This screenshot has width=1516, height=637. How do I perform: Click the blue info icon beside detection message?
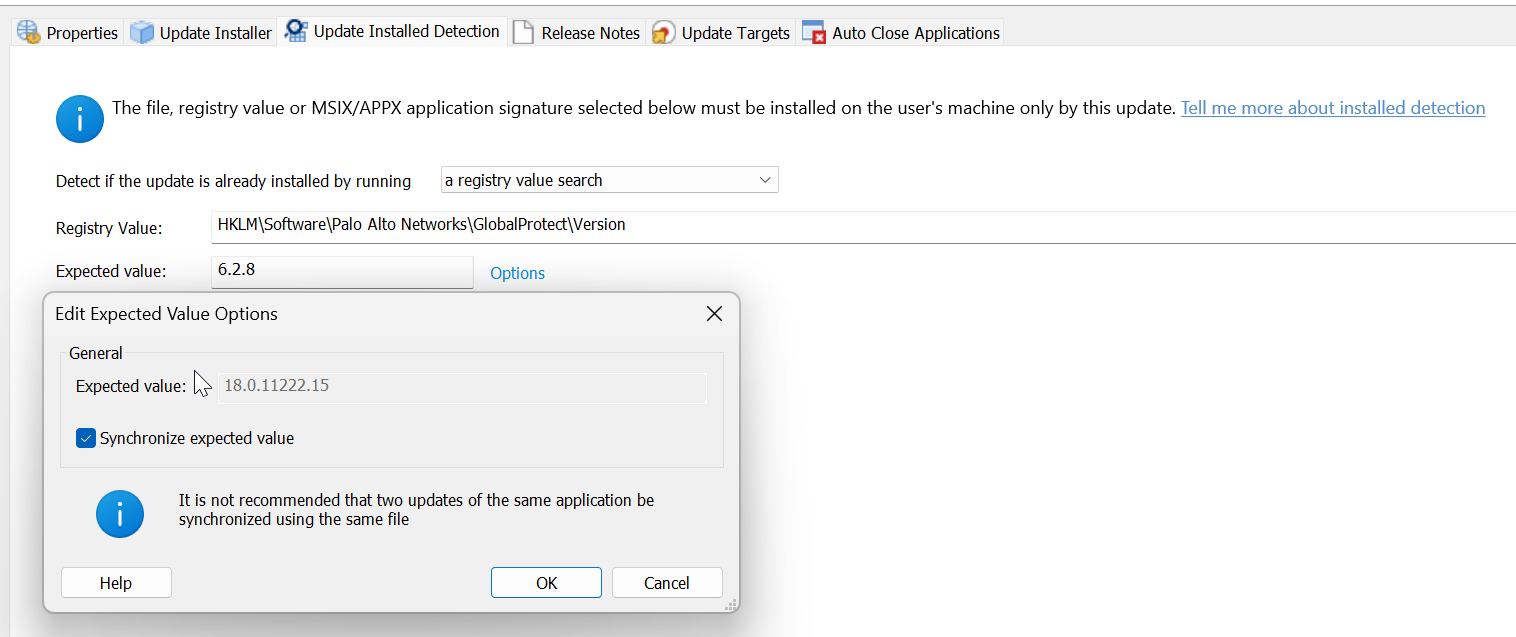coord(79,118)
